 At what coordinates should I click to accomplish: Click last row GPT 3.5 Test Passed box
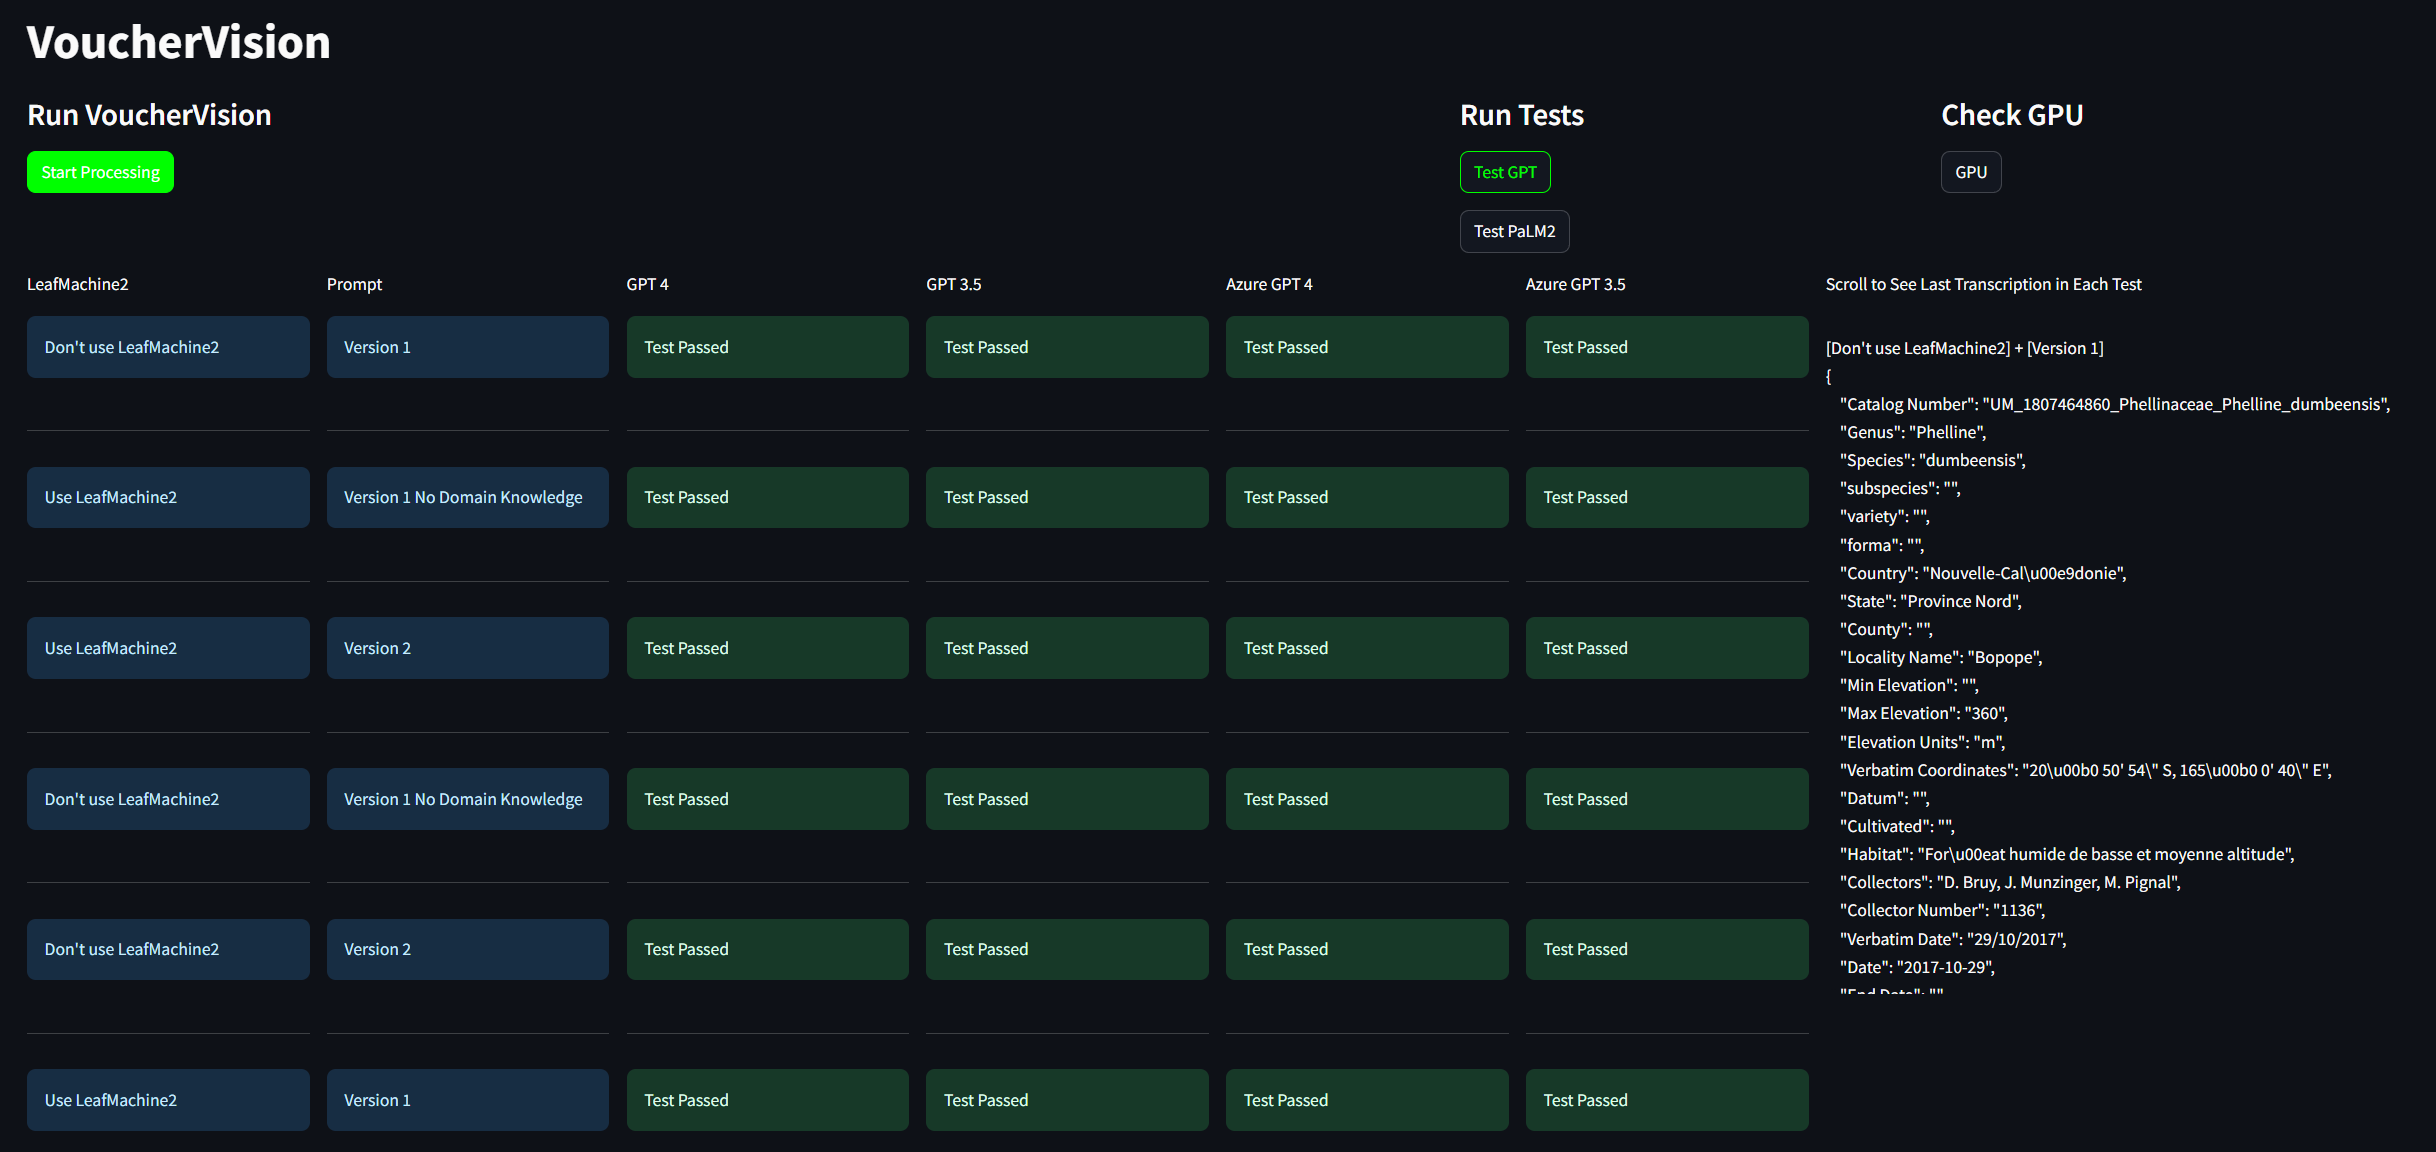pyautogui.click(x=1066, y=1100)
